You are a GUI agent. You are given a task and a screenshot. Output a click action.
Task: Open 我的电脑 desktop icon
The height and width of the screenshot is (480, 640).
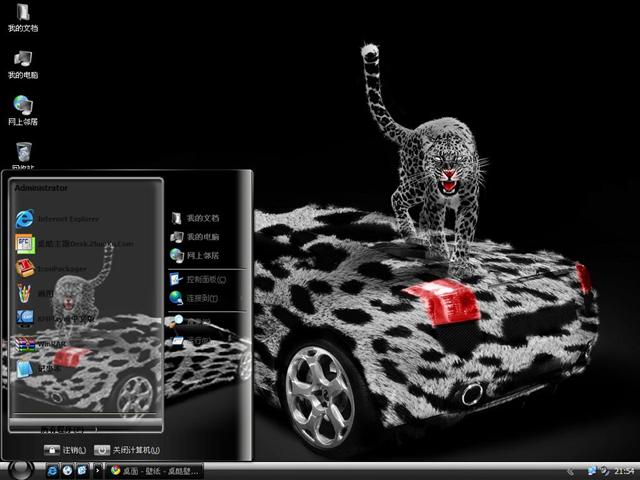click(x=22, y=63)
